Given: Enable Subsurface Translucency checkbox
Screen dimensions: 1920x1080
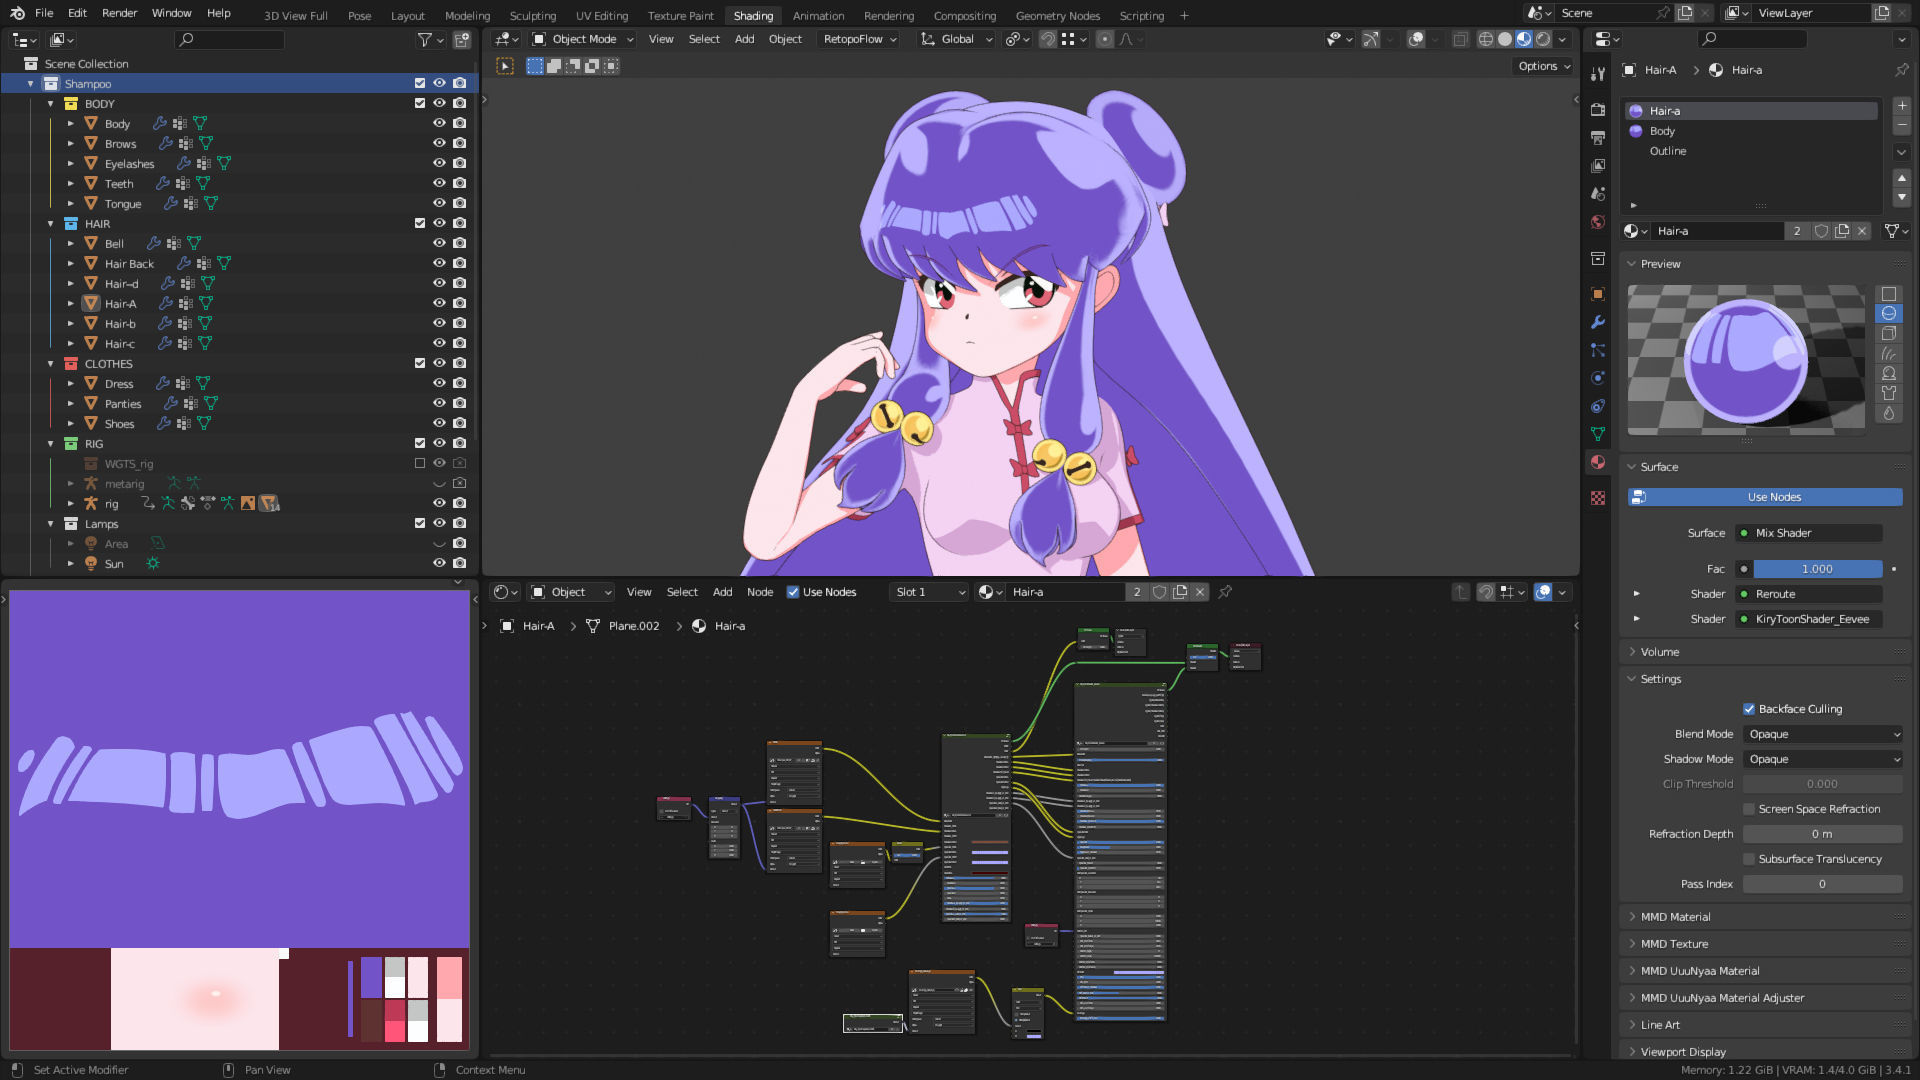Looking at the screenshot, I should (1749, 859).
